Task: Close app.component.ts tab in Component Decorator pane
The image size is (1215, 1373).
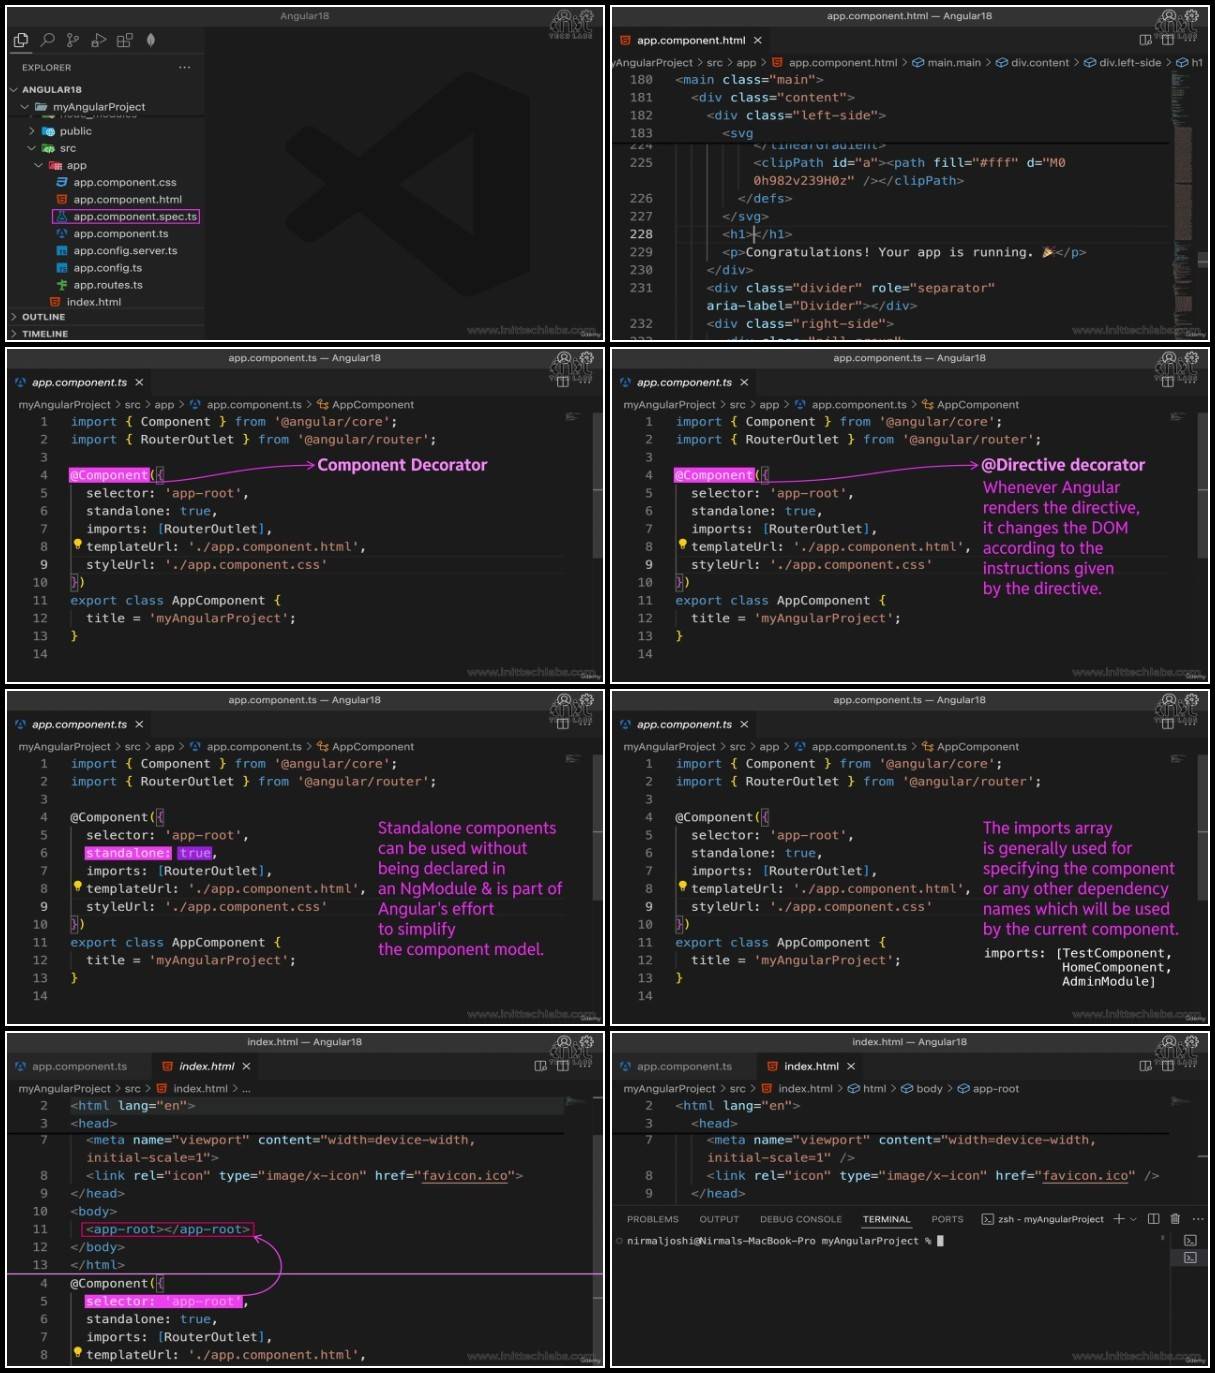Action: click(139, 382)
